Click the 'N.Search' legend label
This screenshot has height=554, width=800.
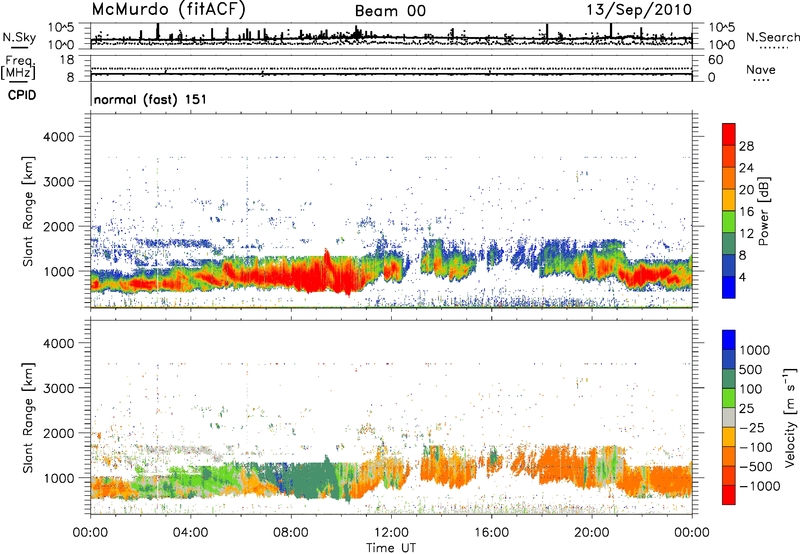pos(772,37)
